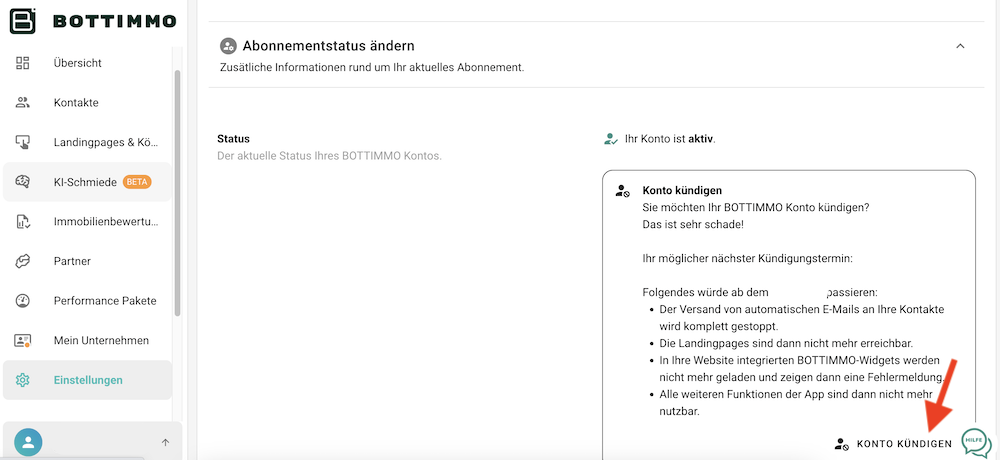
Task: Click the sidebar scrollbar
Action: coord(177,193)
